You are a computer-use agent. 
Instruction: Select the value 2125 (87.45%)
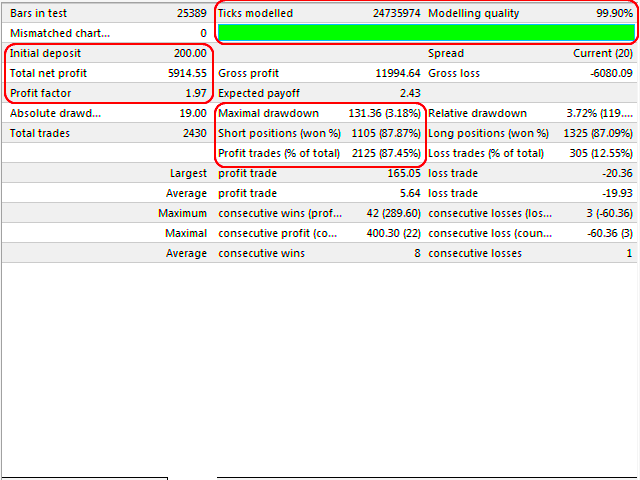pyautogui.click(x=386, y=153)
